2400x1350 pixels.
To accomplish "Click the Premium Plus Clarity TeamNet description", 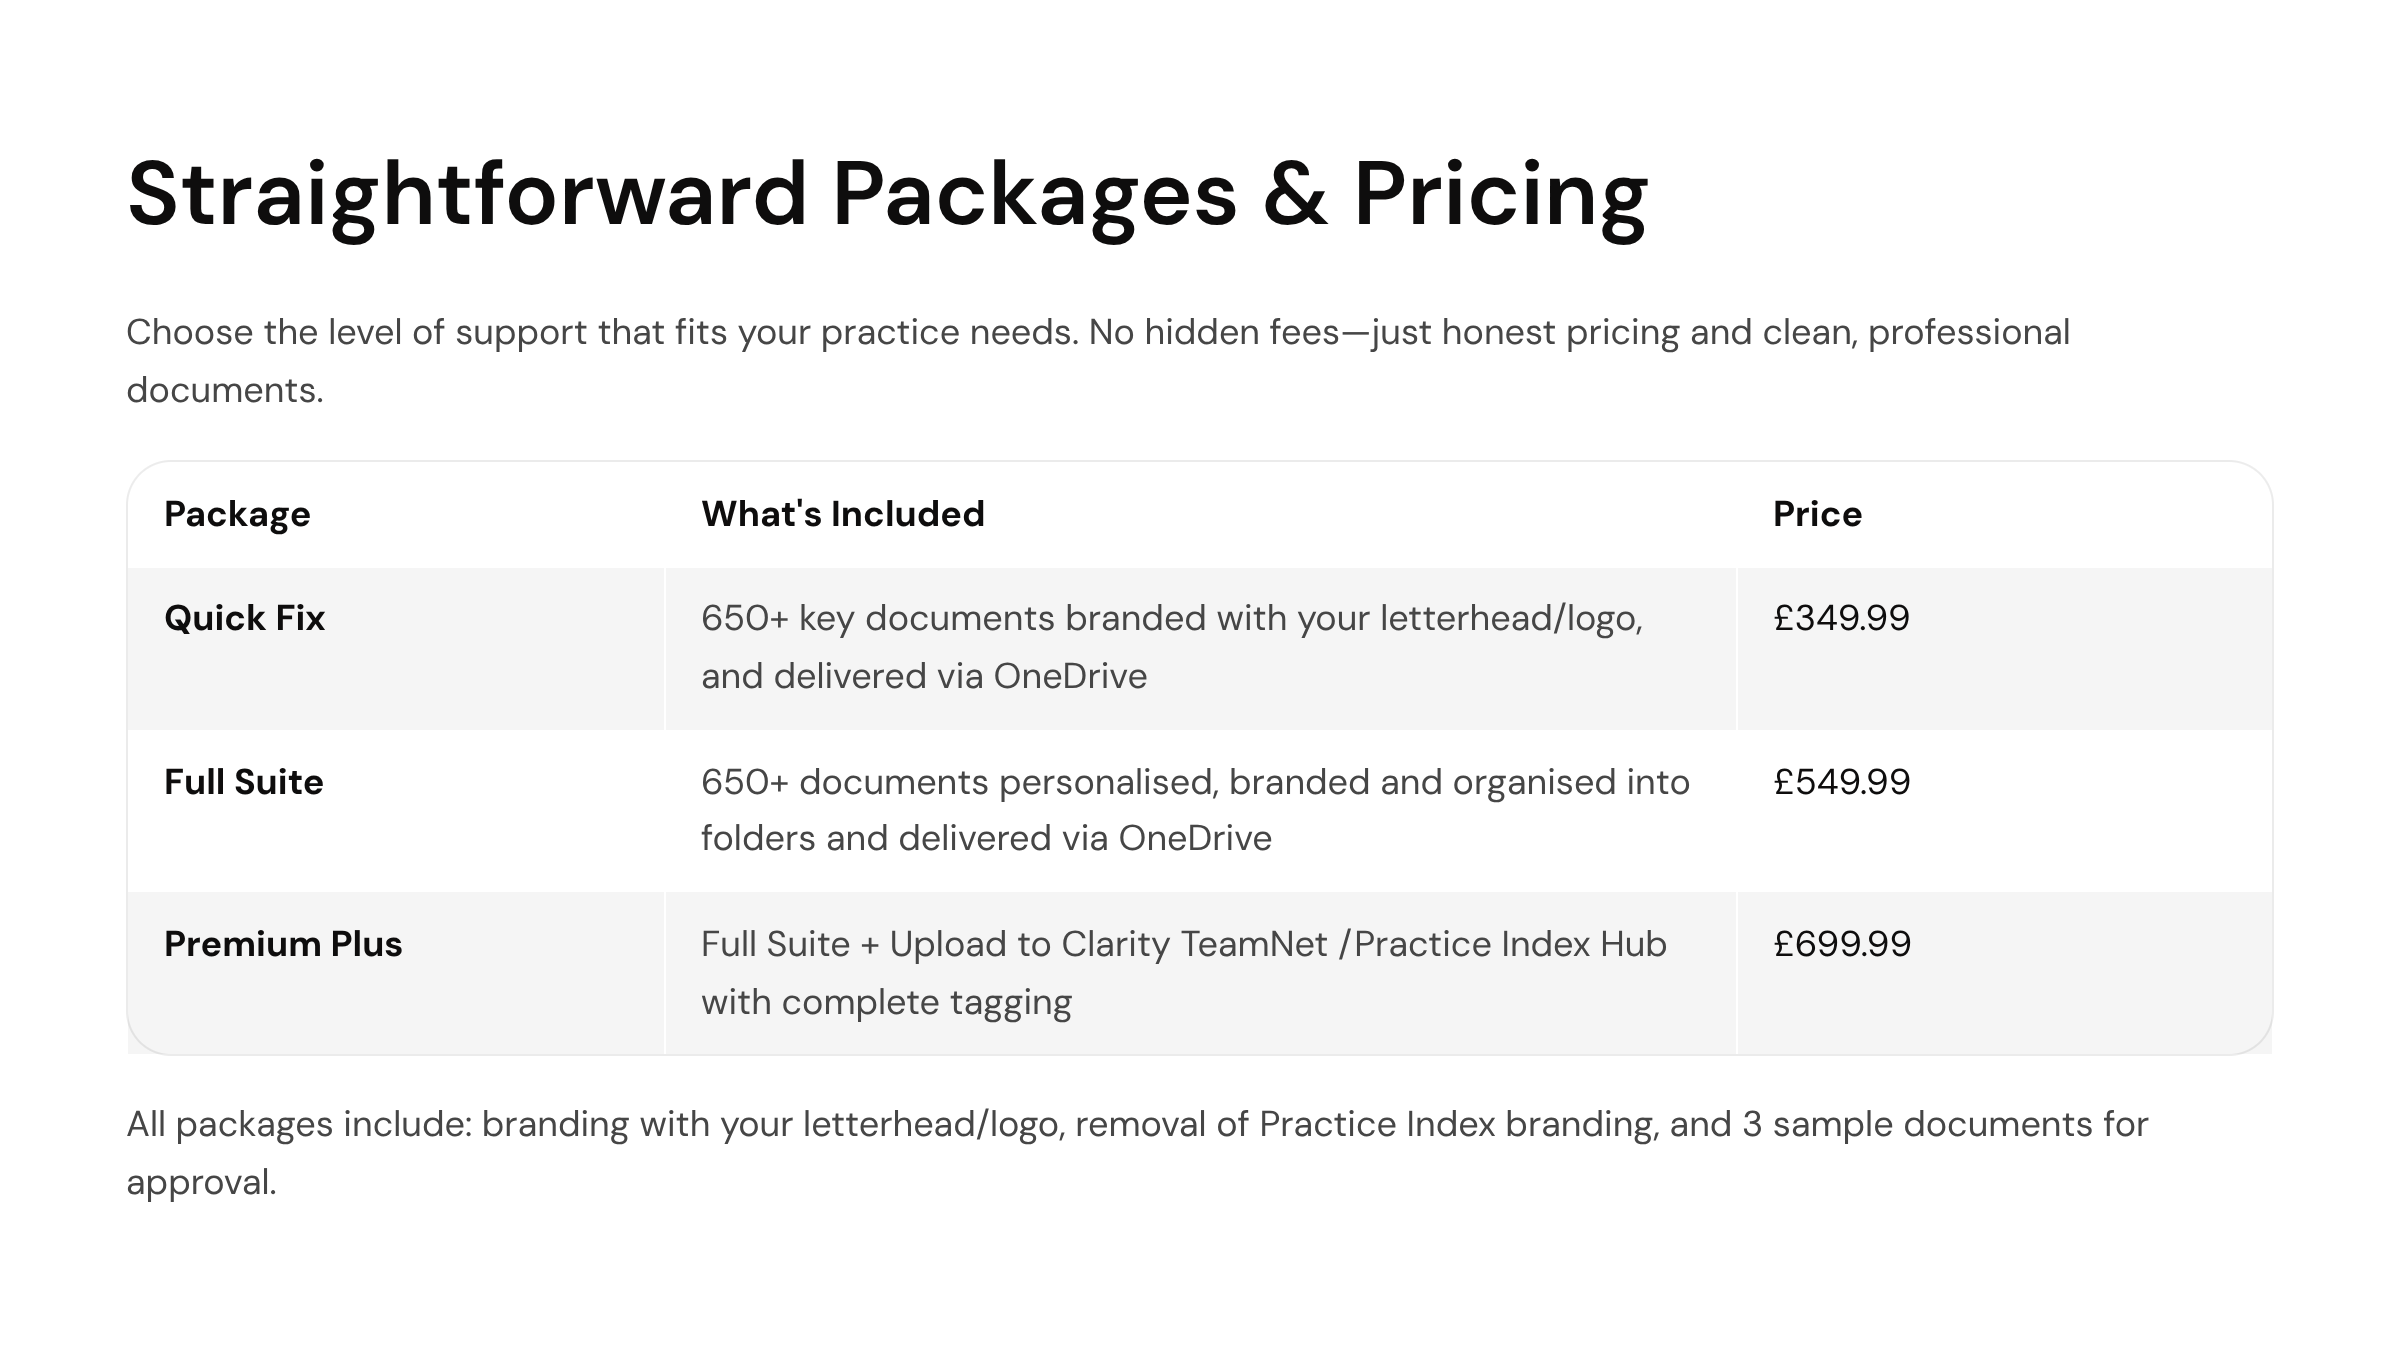I will tap(1184, 973).
